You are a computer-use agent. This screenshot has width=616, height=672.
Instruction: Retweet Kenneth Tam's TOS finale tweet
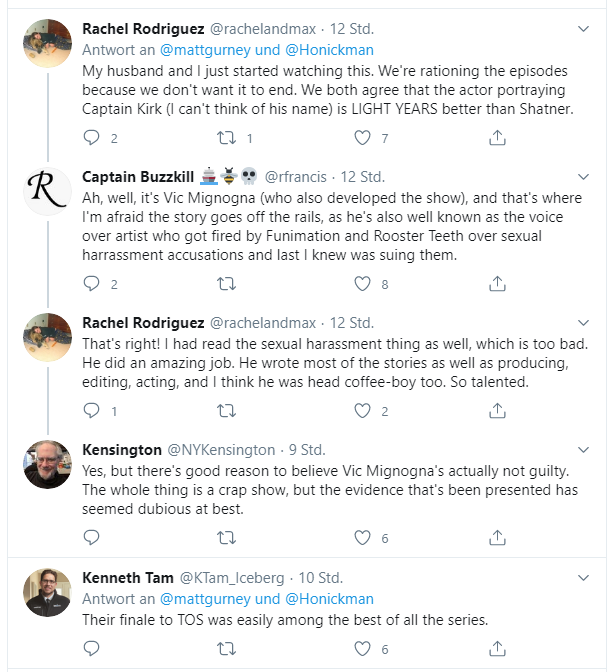226,648
